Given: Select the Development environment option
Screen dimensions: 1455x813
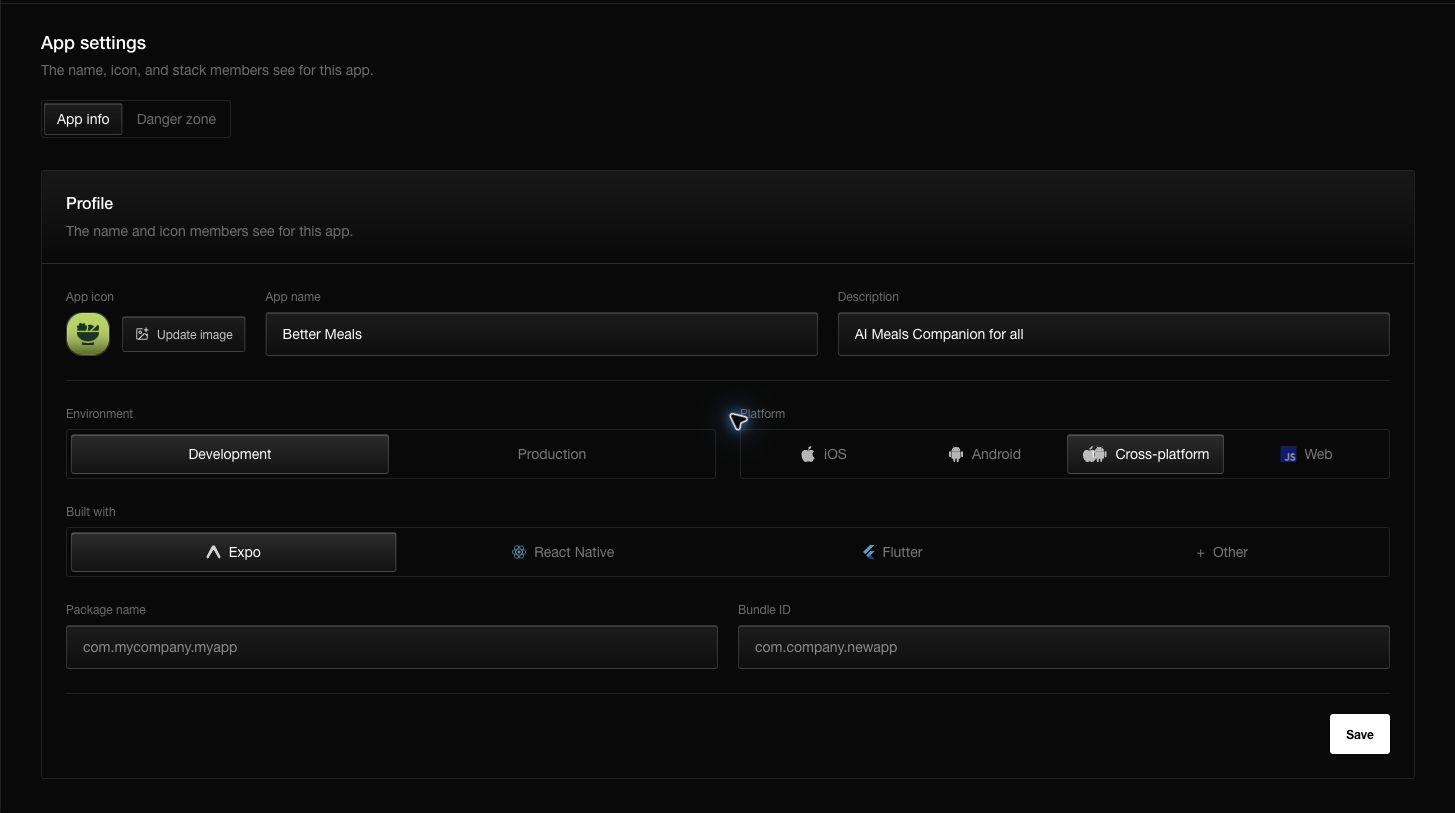Looking at the screenshot, I should tap(230, 454).
